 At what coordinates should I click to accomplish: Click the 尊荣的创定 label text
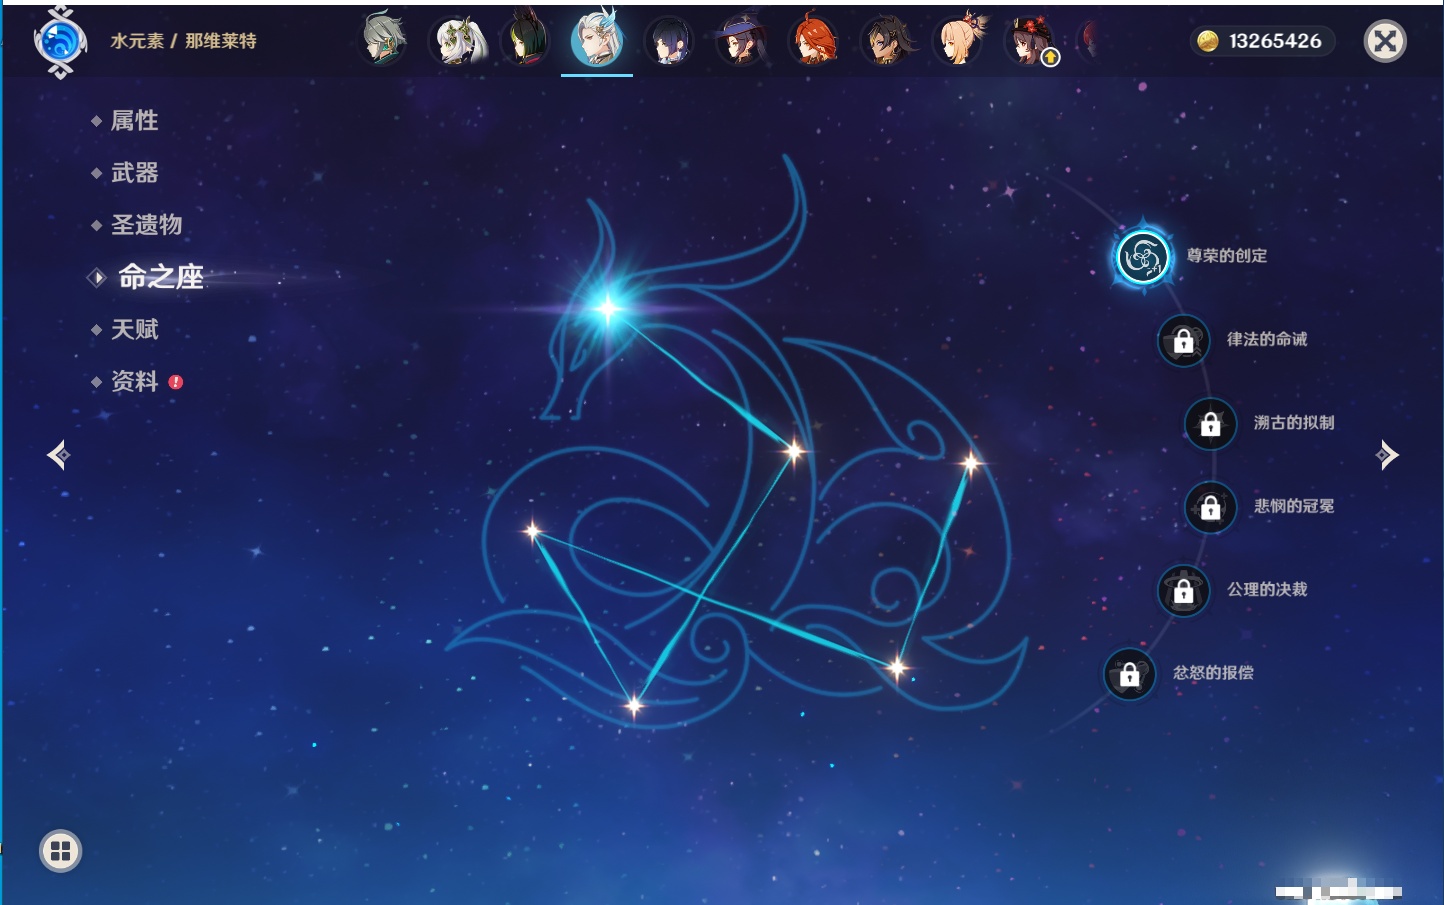(x=1227, y=256)
